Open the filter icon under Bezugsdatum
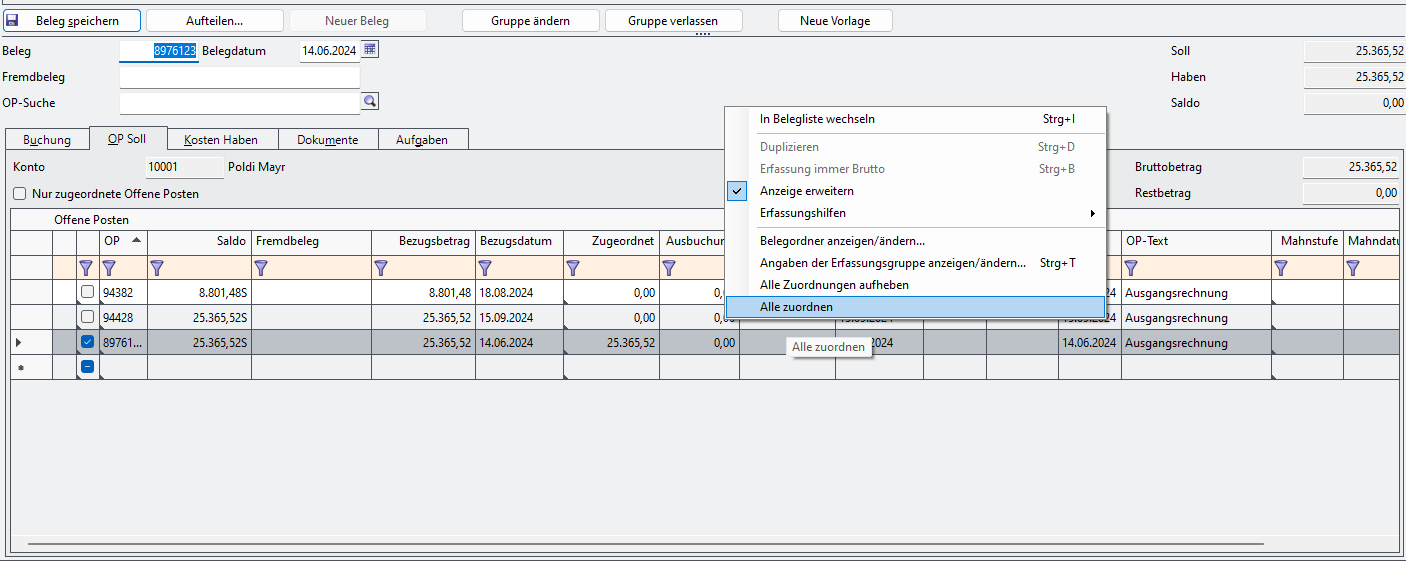The image size is (1406, 561). coord(485,268)
